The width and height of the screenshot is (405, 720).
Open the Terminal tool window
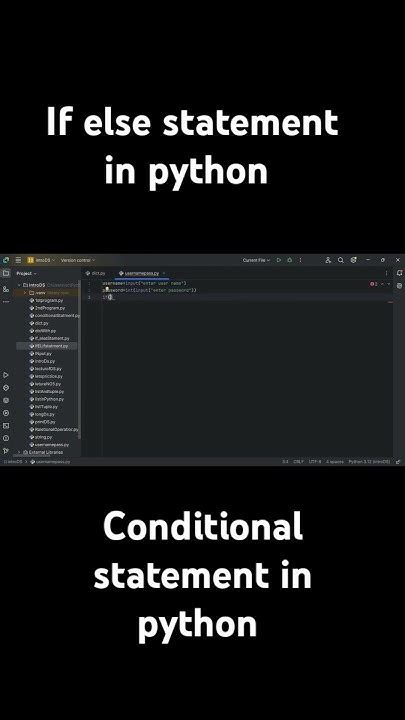click(6, 425)
